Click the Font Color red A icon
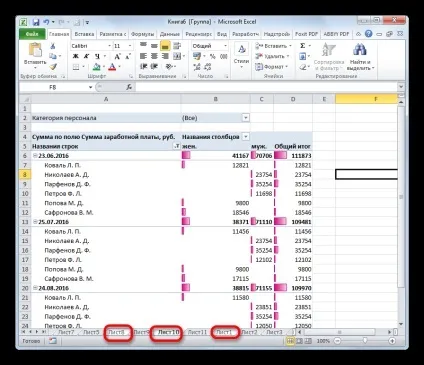 click(x=112, y=67)
